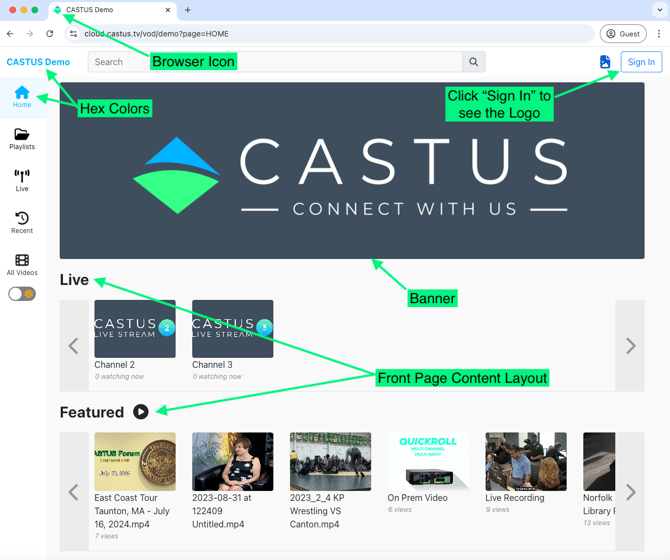Reload the page with the browser refresh button
This screenshot has height=560, width=670.
tap(50, 34)
